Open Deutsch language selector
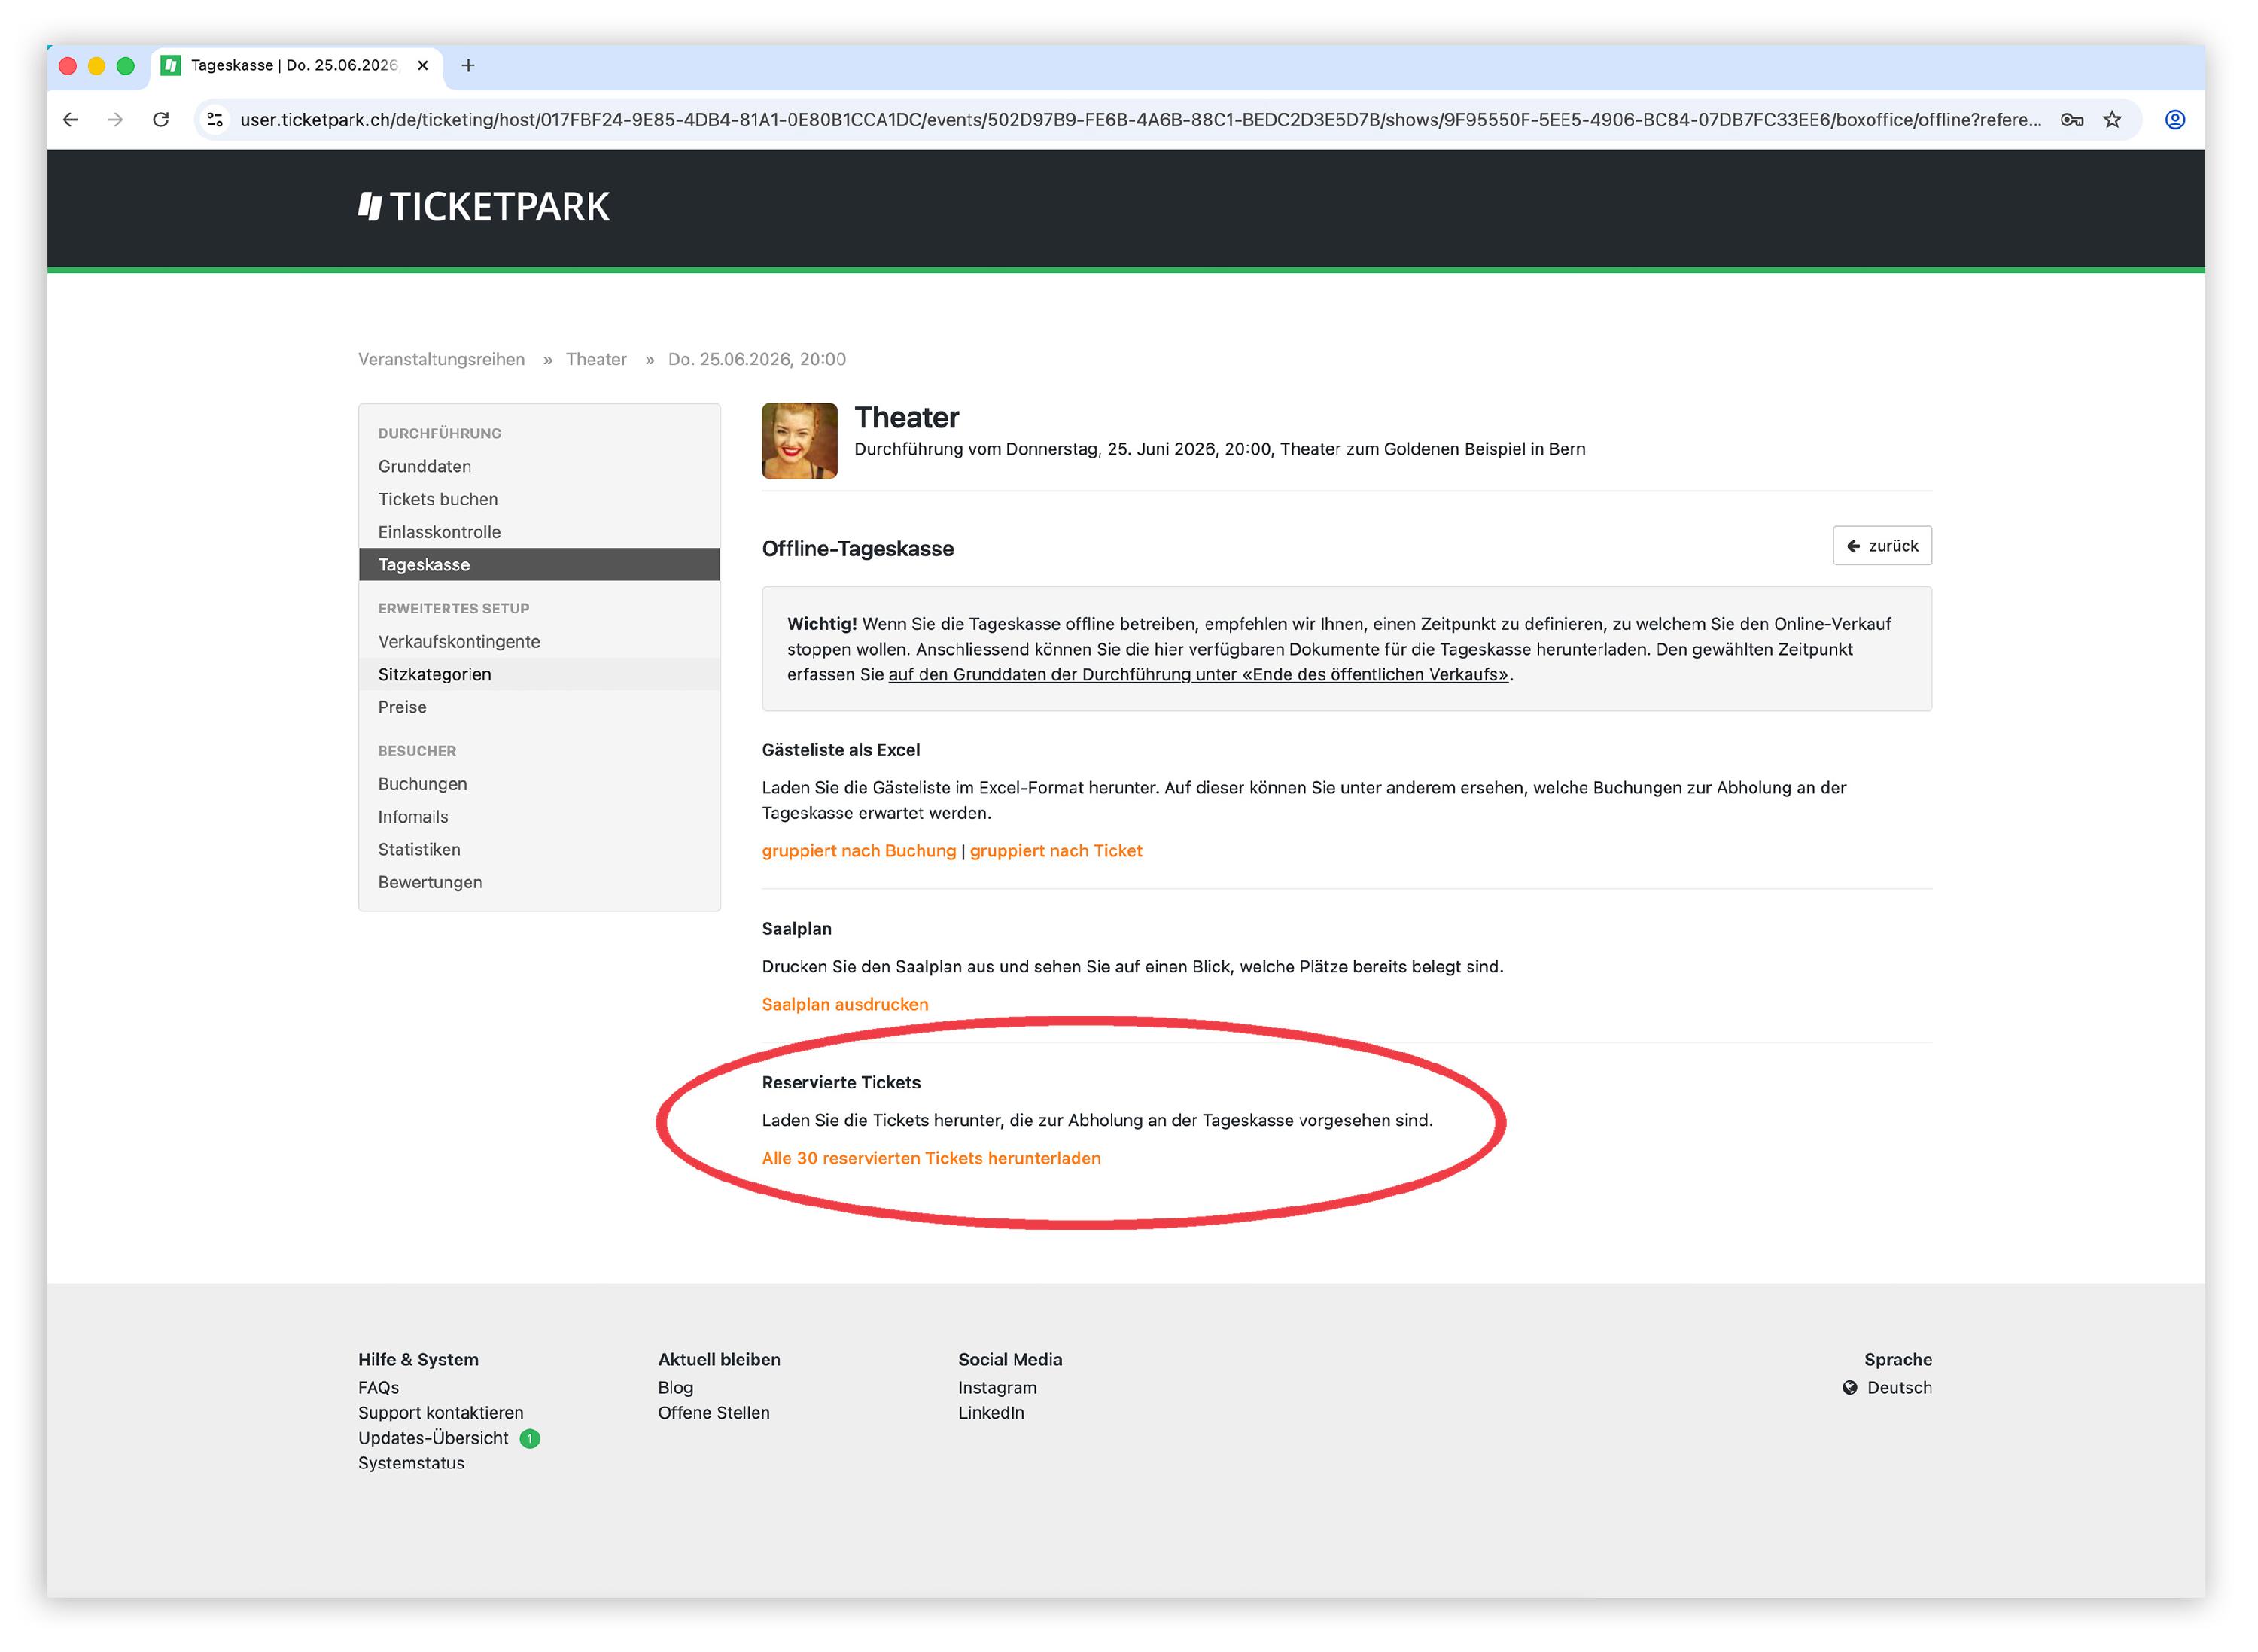The width and height of the screenshot is (2258, 1652). tap(1886, 1388)
